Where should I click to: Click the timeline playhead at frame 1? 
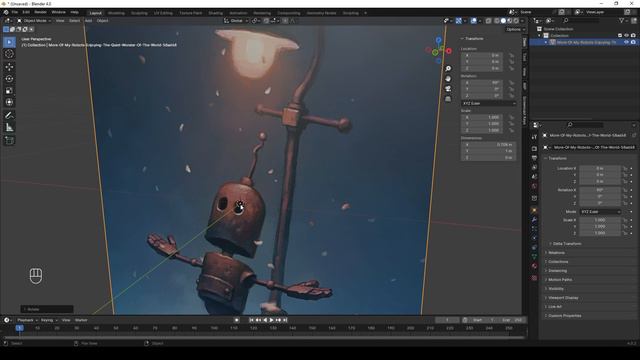19,328
